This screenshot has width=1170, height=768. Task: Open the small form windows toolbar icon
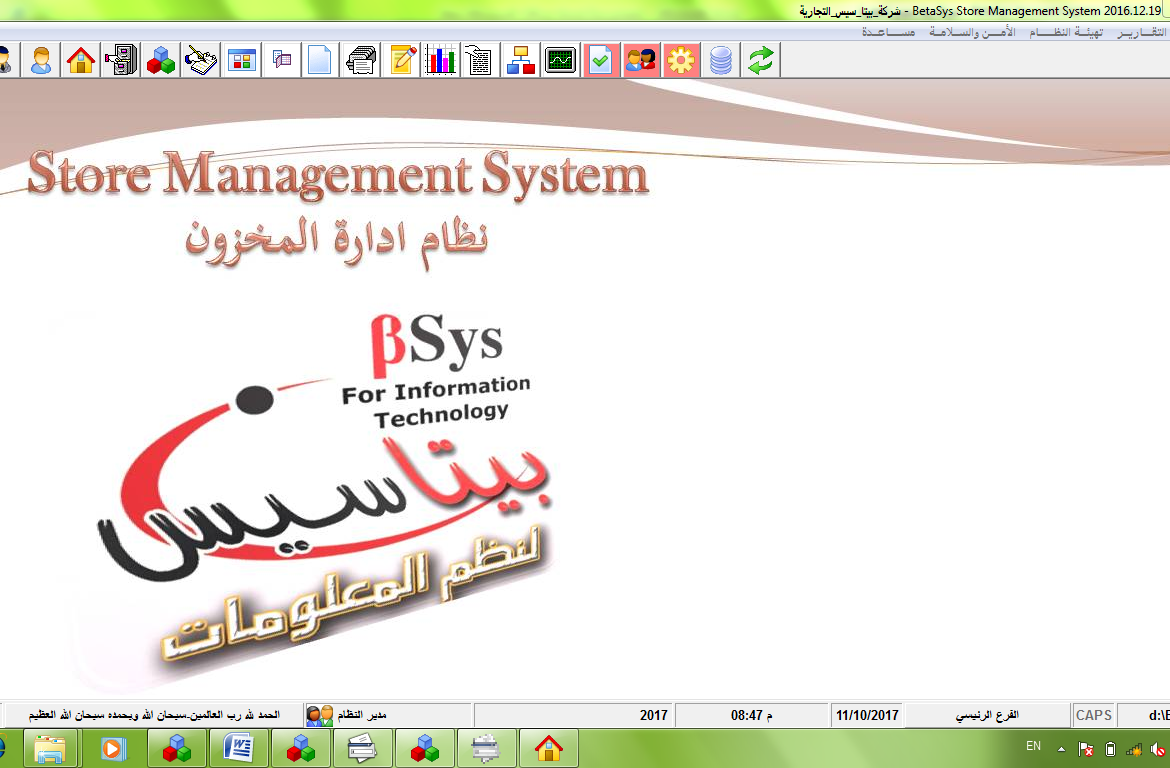pos(282,60)
